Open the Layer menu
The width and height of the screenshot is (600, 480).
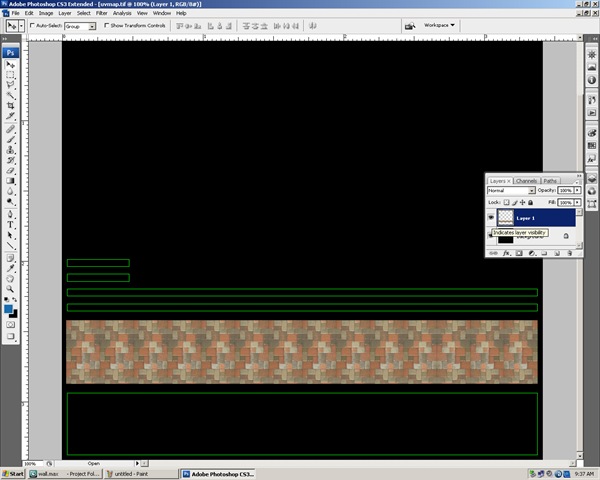65,13
